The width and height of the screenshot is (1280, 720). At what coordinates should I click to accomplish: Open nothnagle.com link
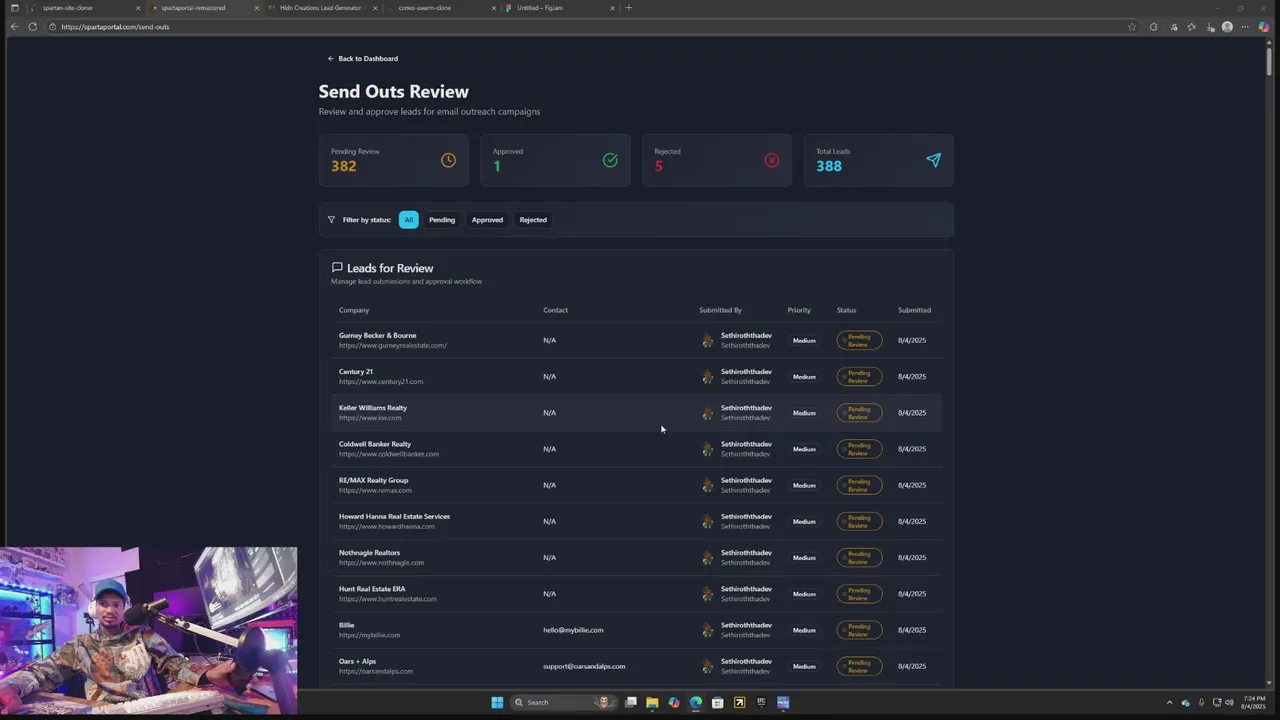[x=381, y=563]
